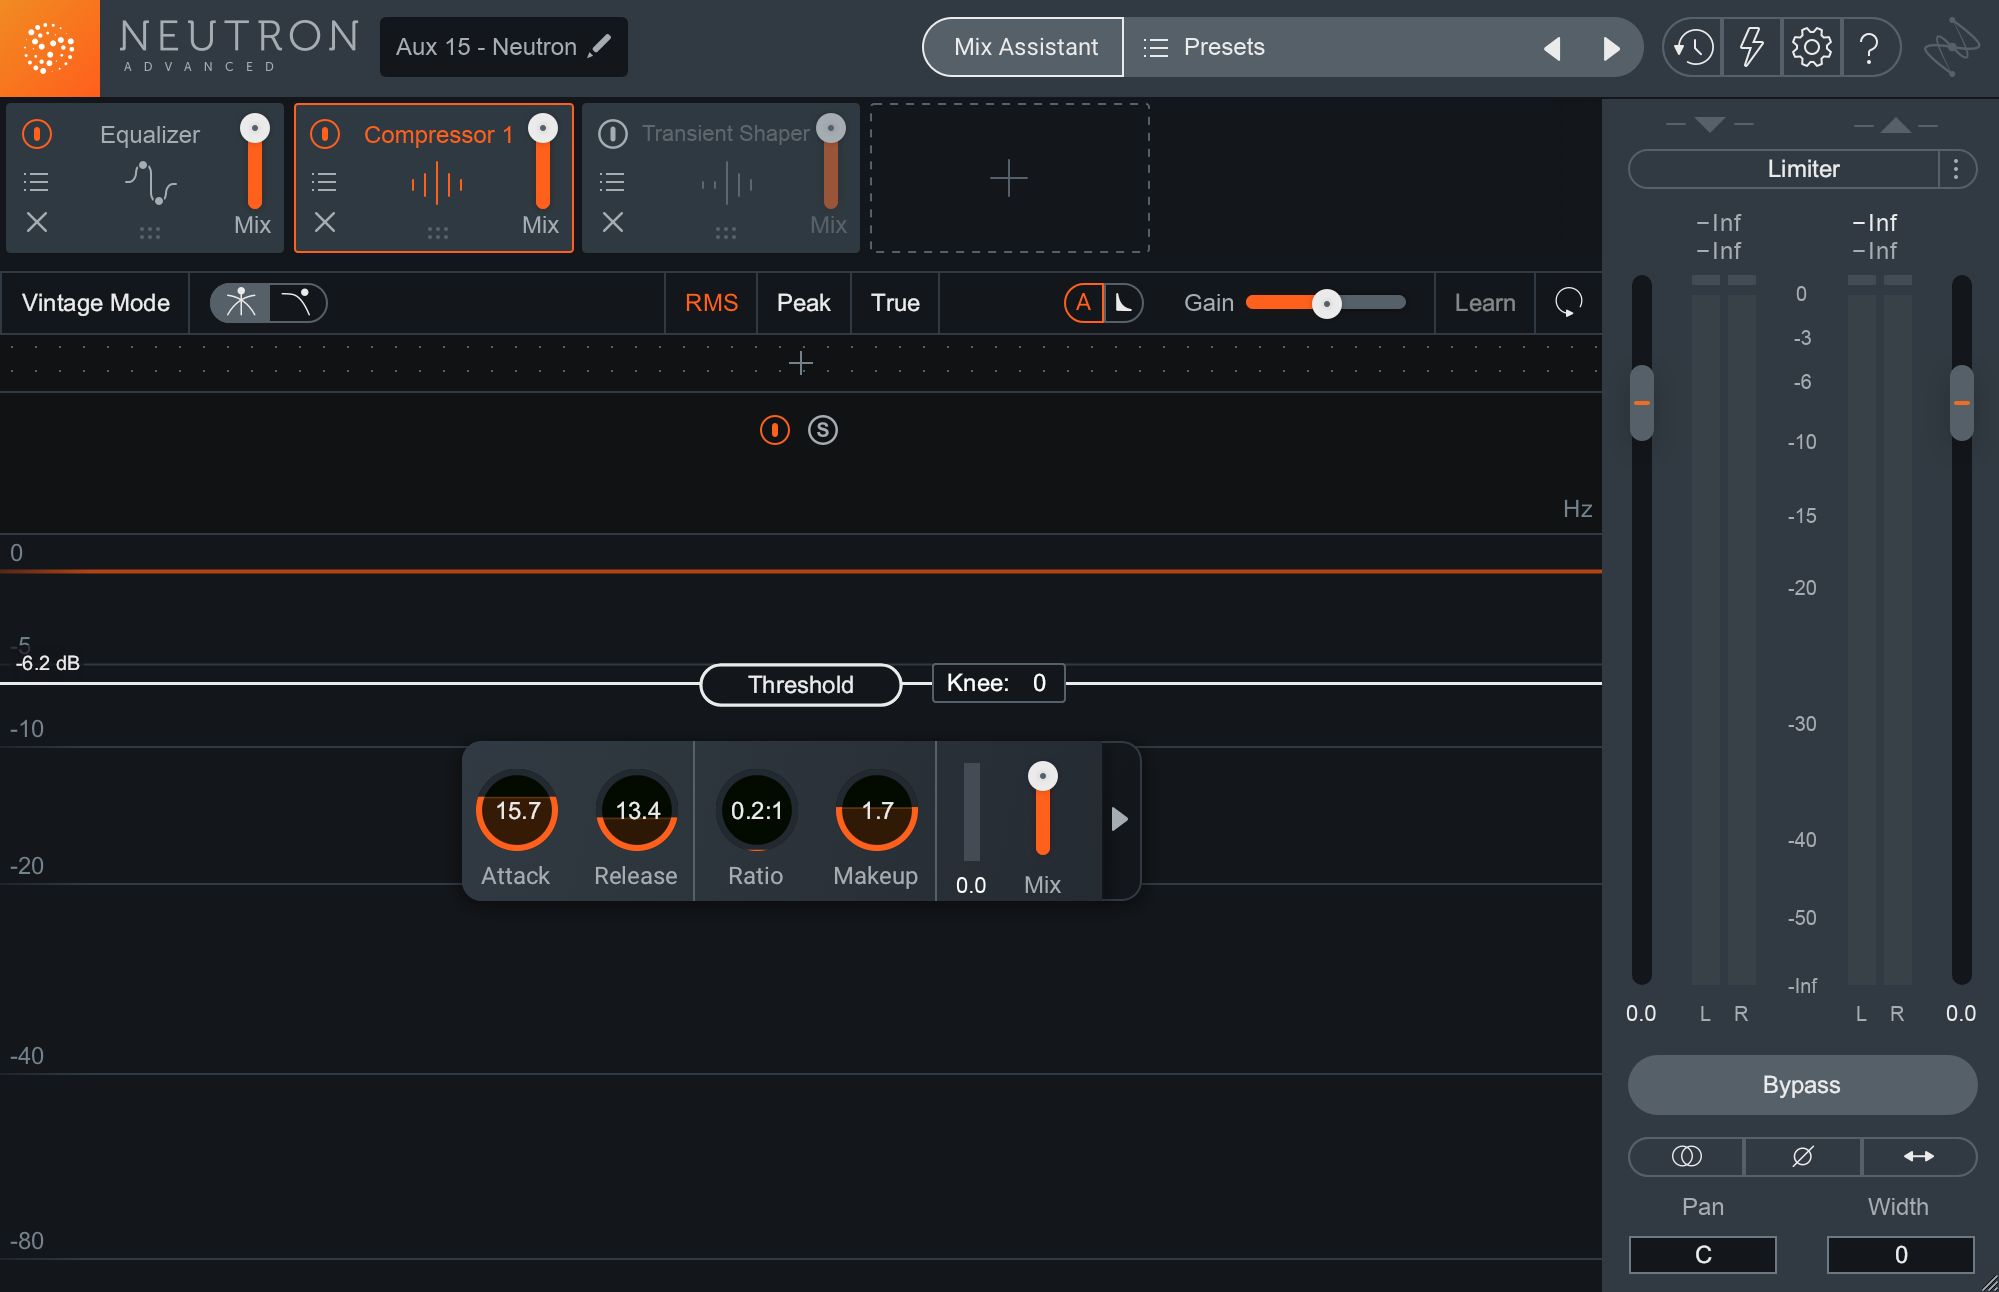The width and height of the screenshot is (1999, 1292).
Task: Open the Presets dropdown list
Action: coord(1205,47)
